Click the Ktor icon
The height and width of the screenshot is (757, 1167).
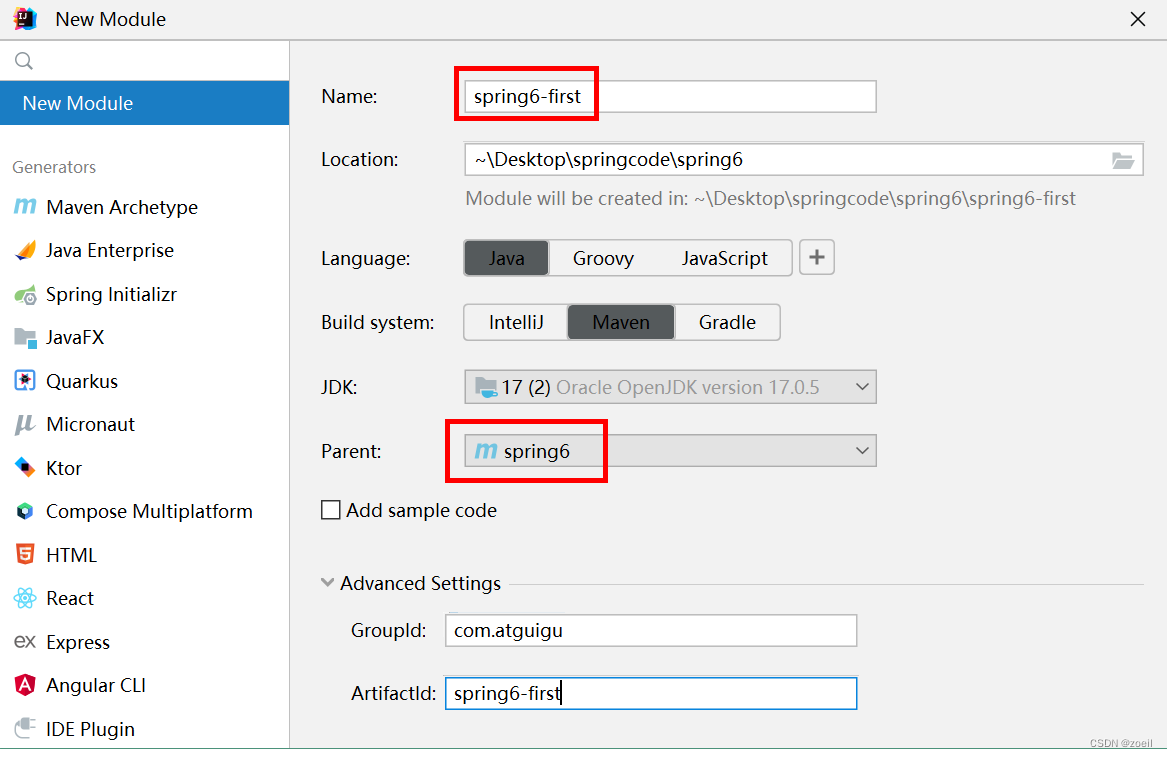point(25,467)
